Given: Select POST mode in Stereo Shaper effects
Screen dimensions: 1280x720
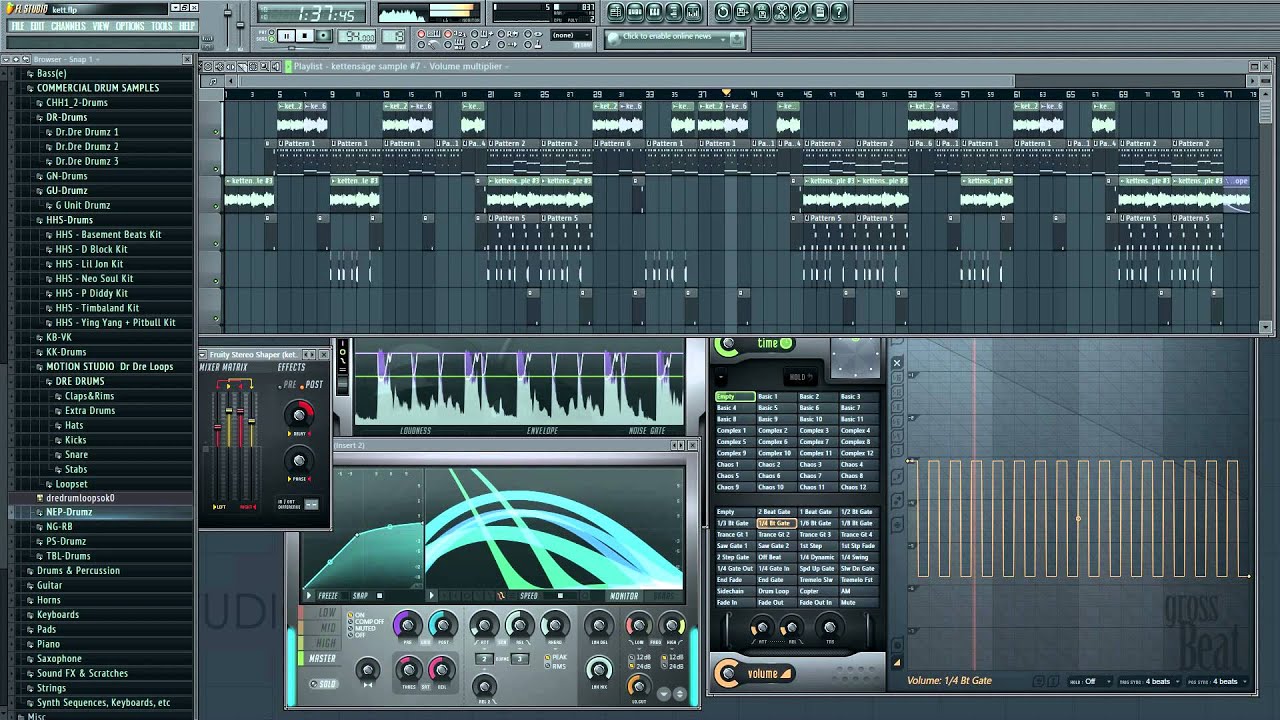Looking at the screenshot, I should coord(314,385).
